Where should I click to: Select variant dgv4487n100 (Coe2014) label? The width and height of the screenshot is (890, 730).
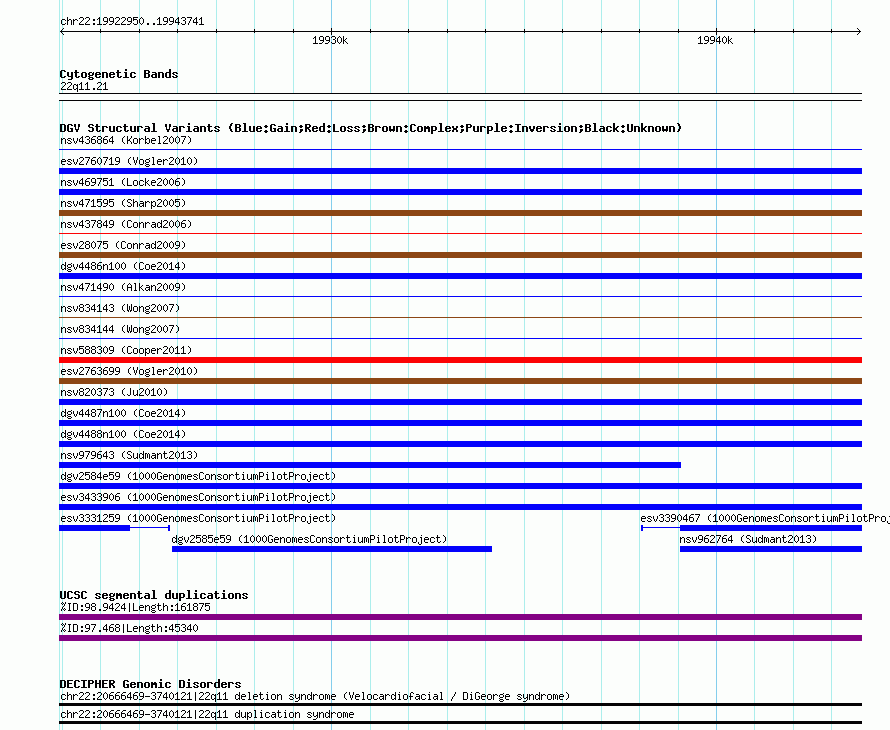pos(123,413)
